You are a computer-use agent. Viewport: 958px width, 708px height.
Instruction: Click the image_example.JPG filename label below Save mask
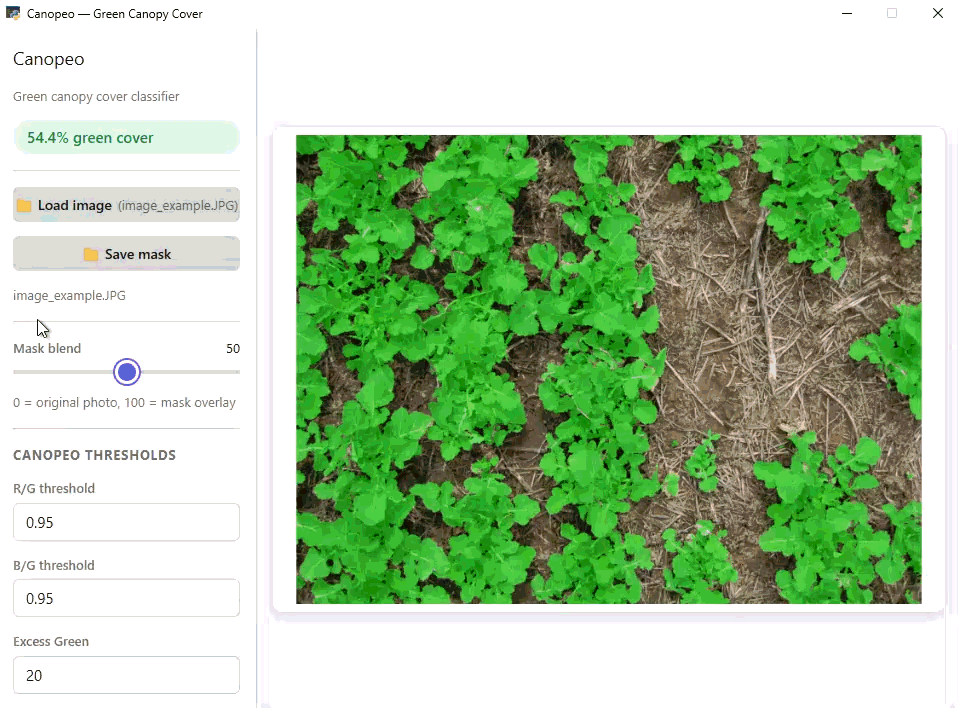click(x=70, y=296)
